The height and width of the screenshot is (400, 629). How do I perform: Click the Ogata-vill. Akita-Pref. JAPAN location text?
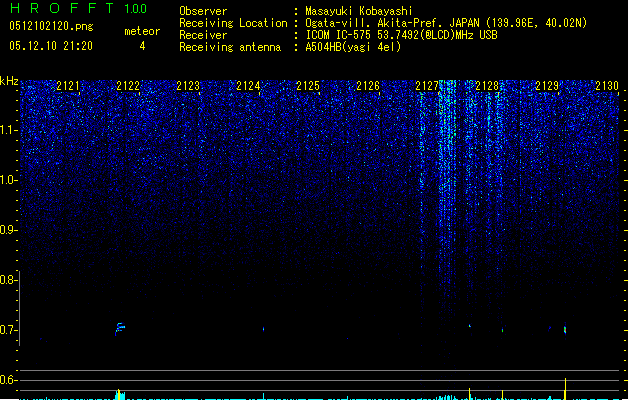(x=446, y=23)
